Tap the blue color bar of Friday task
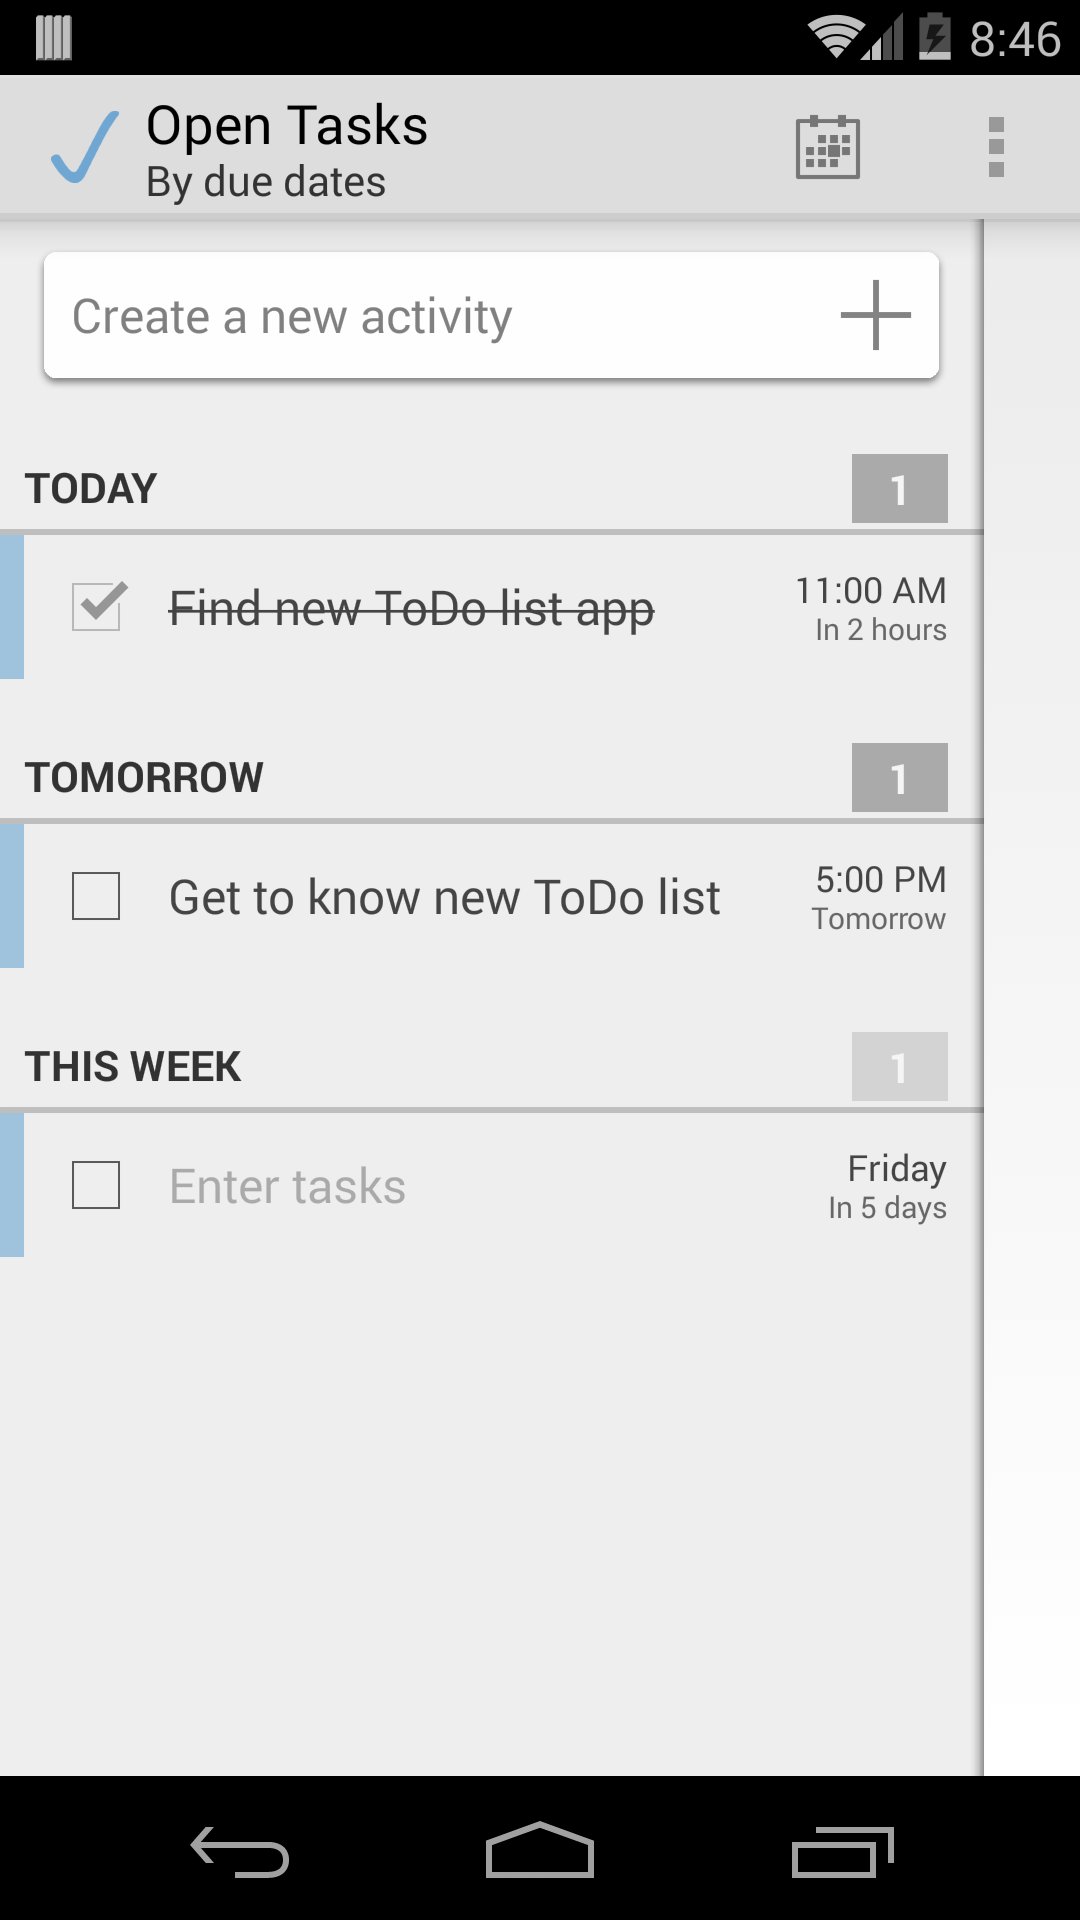1080x1920 pixels. click(x=12, y=1185)
